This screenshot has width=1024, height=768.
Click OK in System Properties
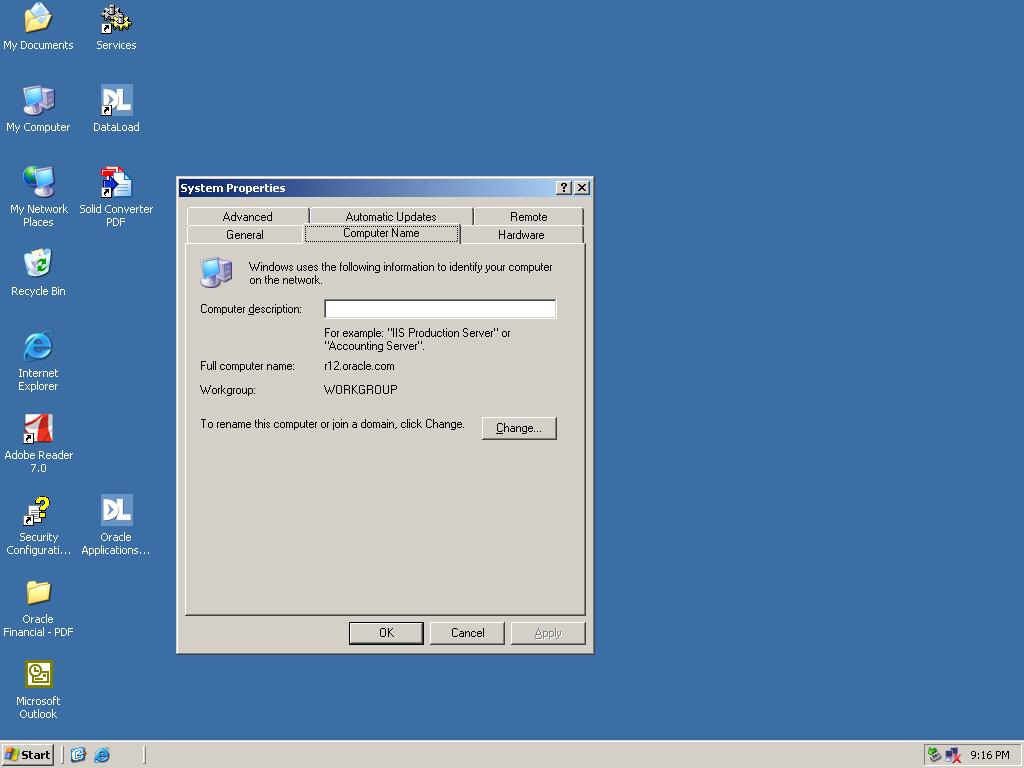386,633
